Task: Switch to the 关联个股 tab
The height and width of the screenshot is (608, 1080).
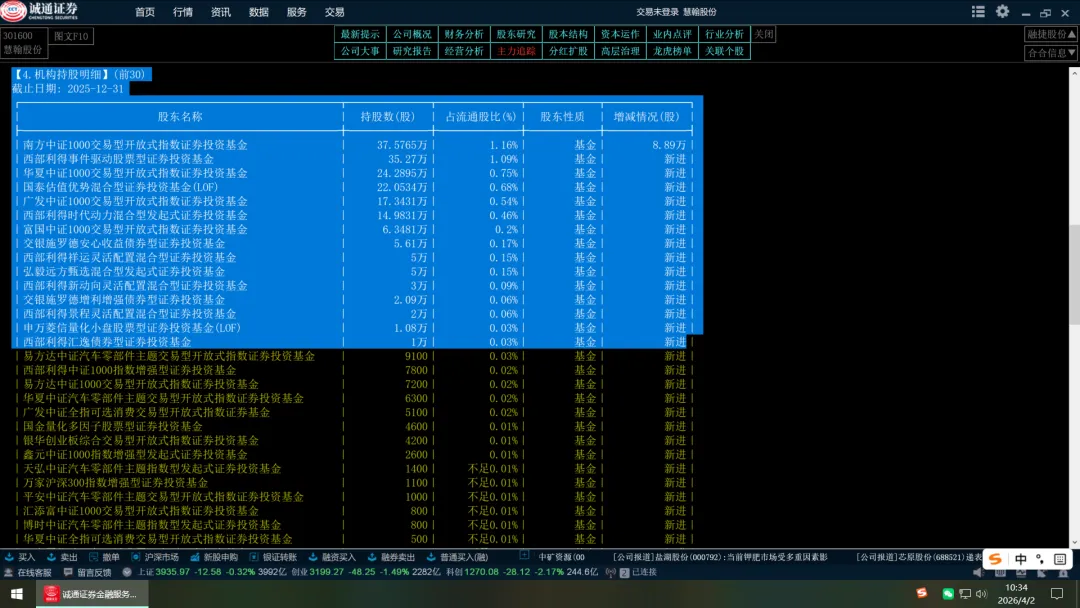Action: pos(724,51)
